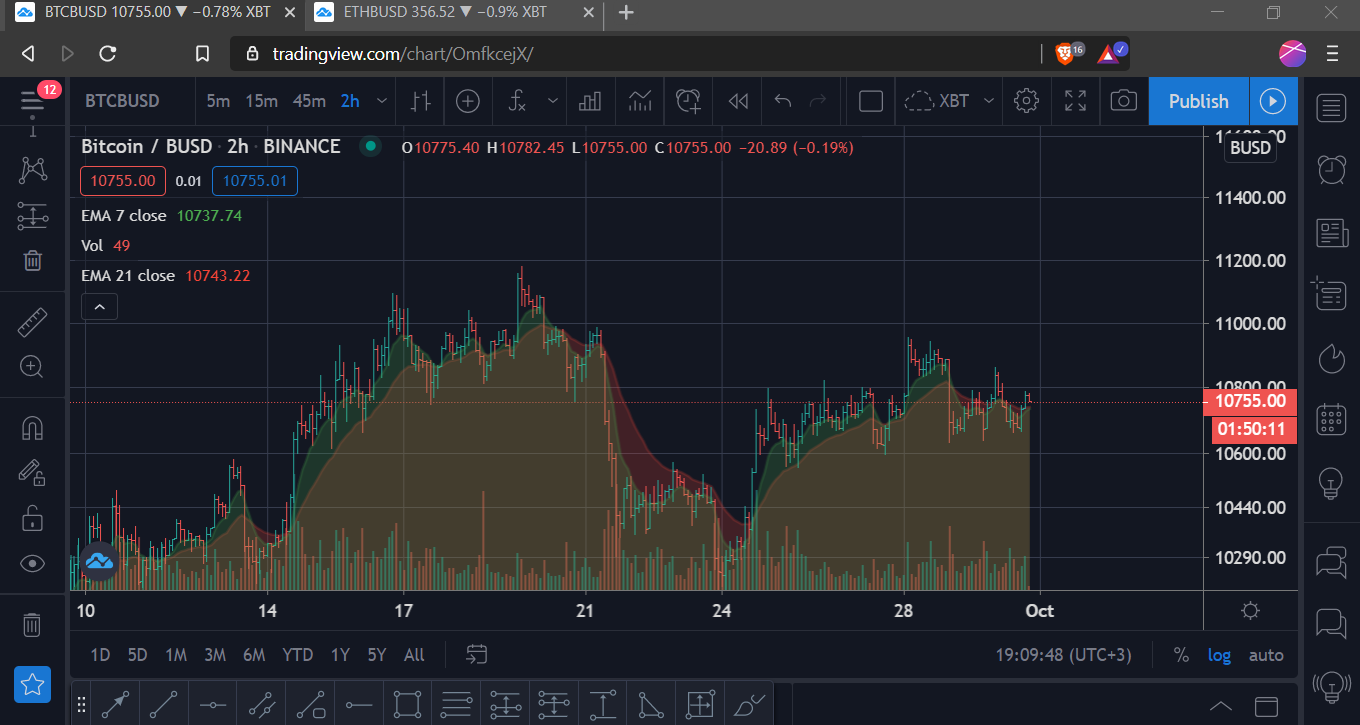Toggle fullscreen mode
Viewport: 1360px width, 725px height.
click(1075, 101)
